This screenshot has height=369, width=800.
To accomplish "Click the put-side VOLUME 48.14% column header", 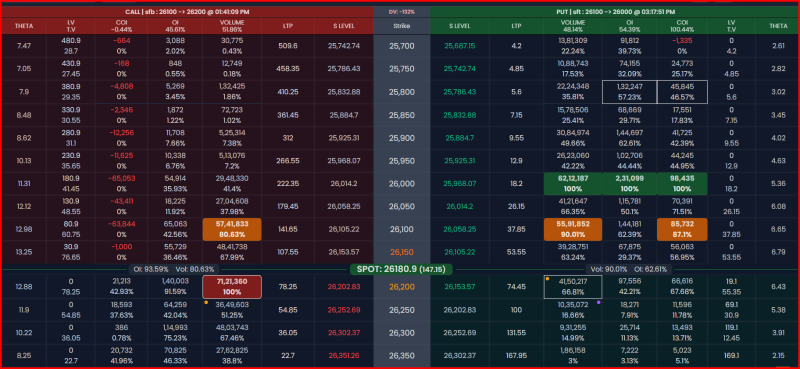I will pyautogui.click(x=573, y=26).
